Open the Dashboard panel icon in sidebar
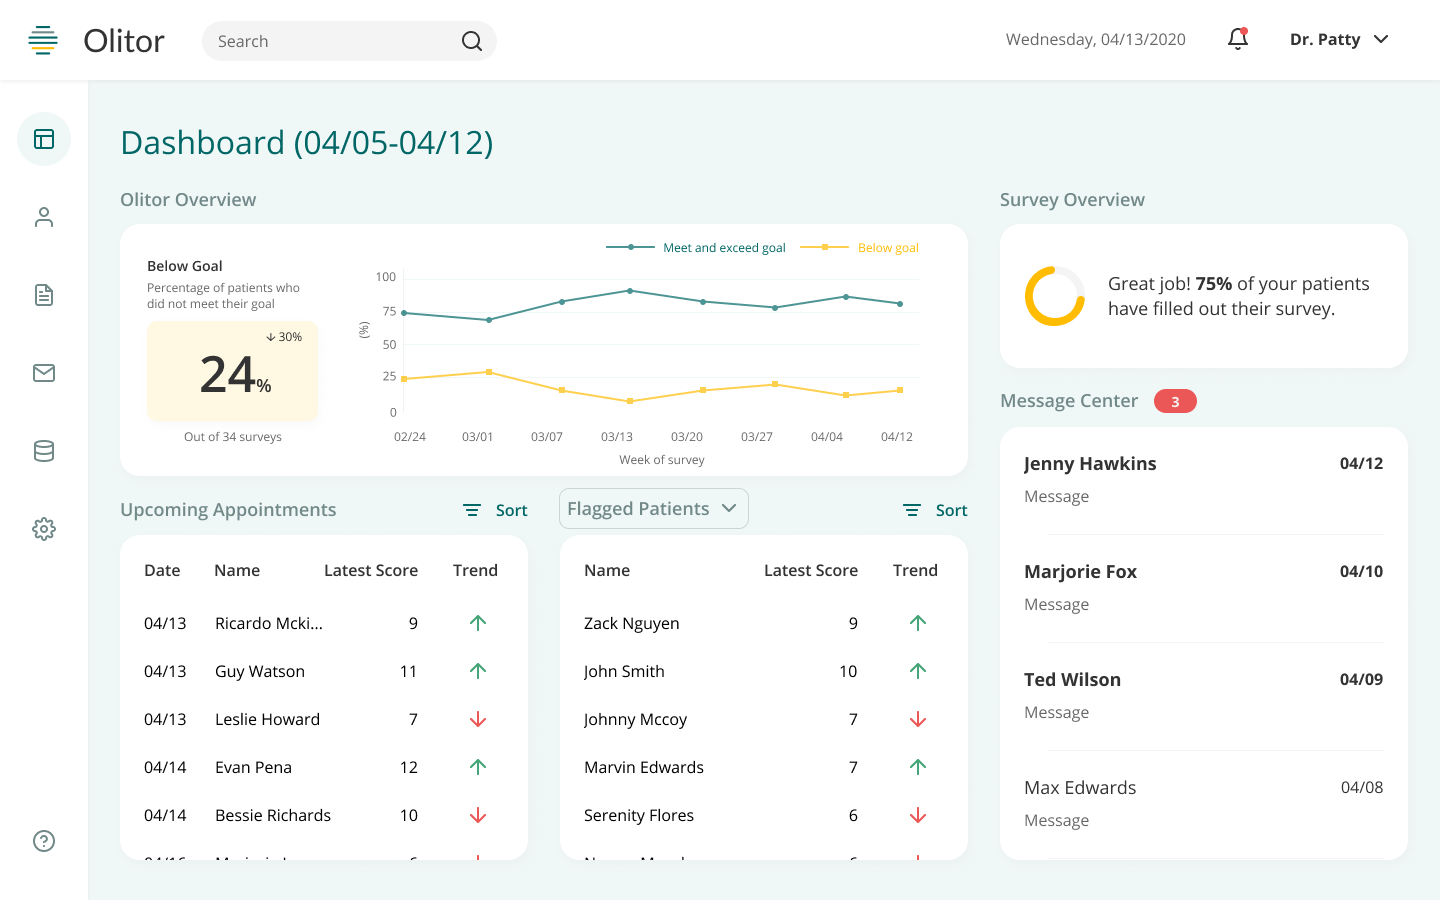1440x900 pixels. (x=44, y=139)
